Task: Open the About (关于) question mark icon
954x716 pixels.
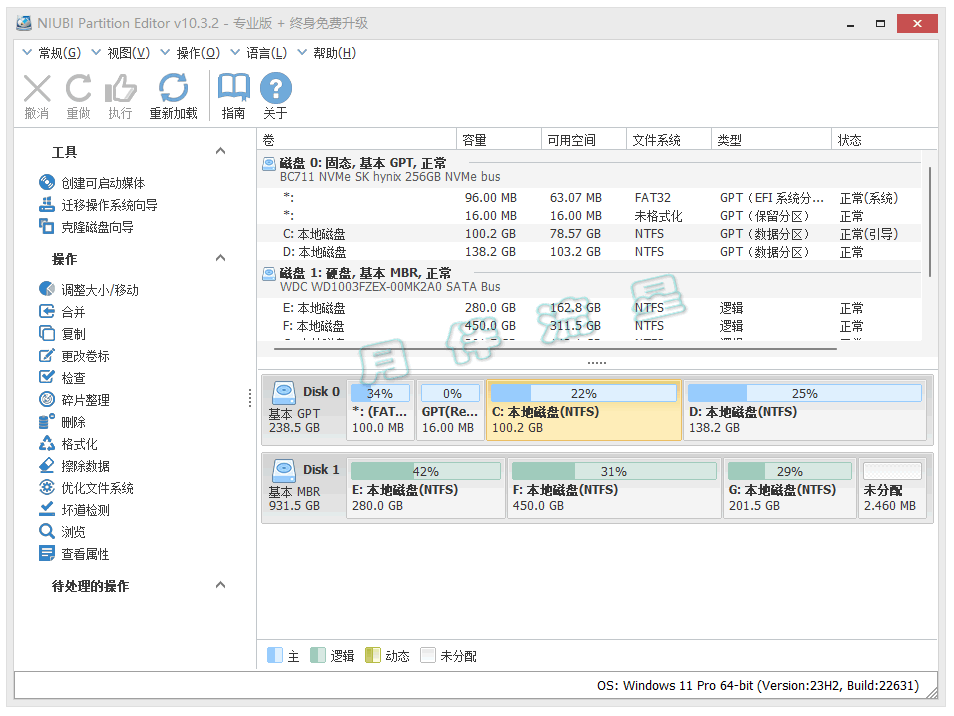Action: 276,89
